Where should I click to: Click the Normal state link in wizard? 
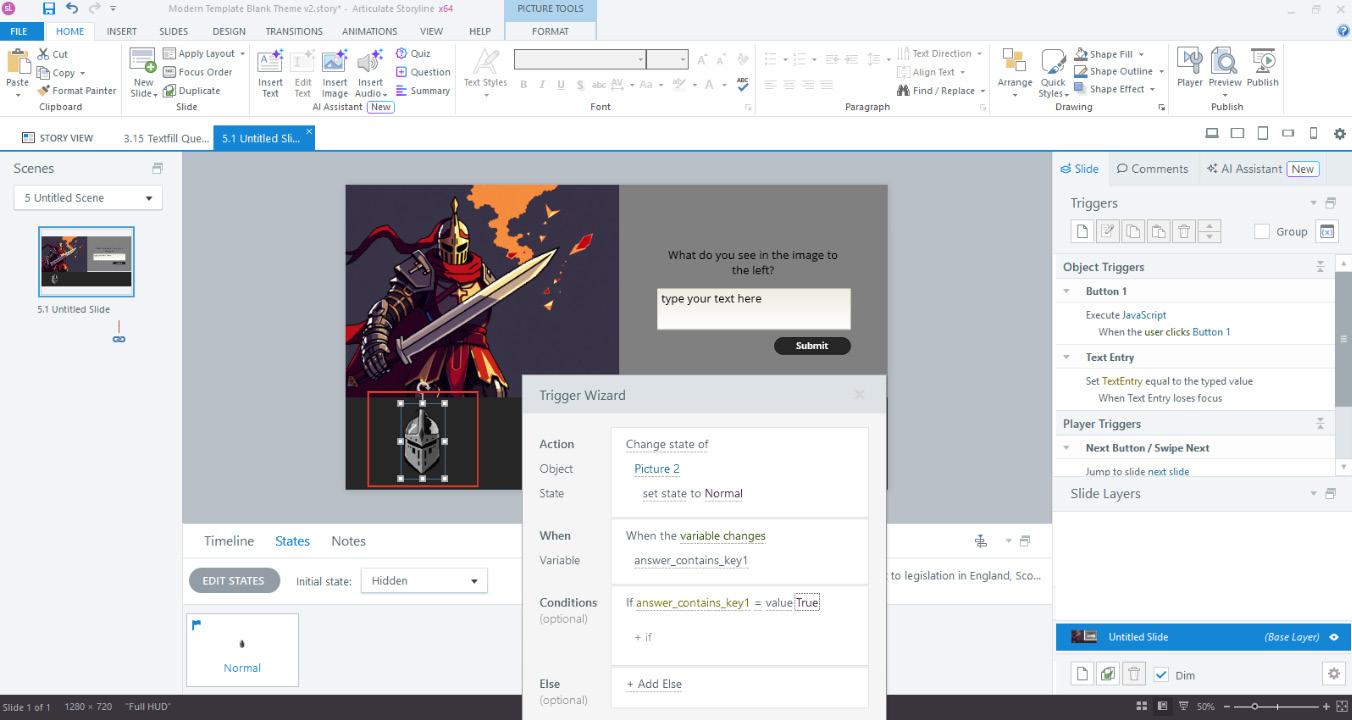pos(723,494)
